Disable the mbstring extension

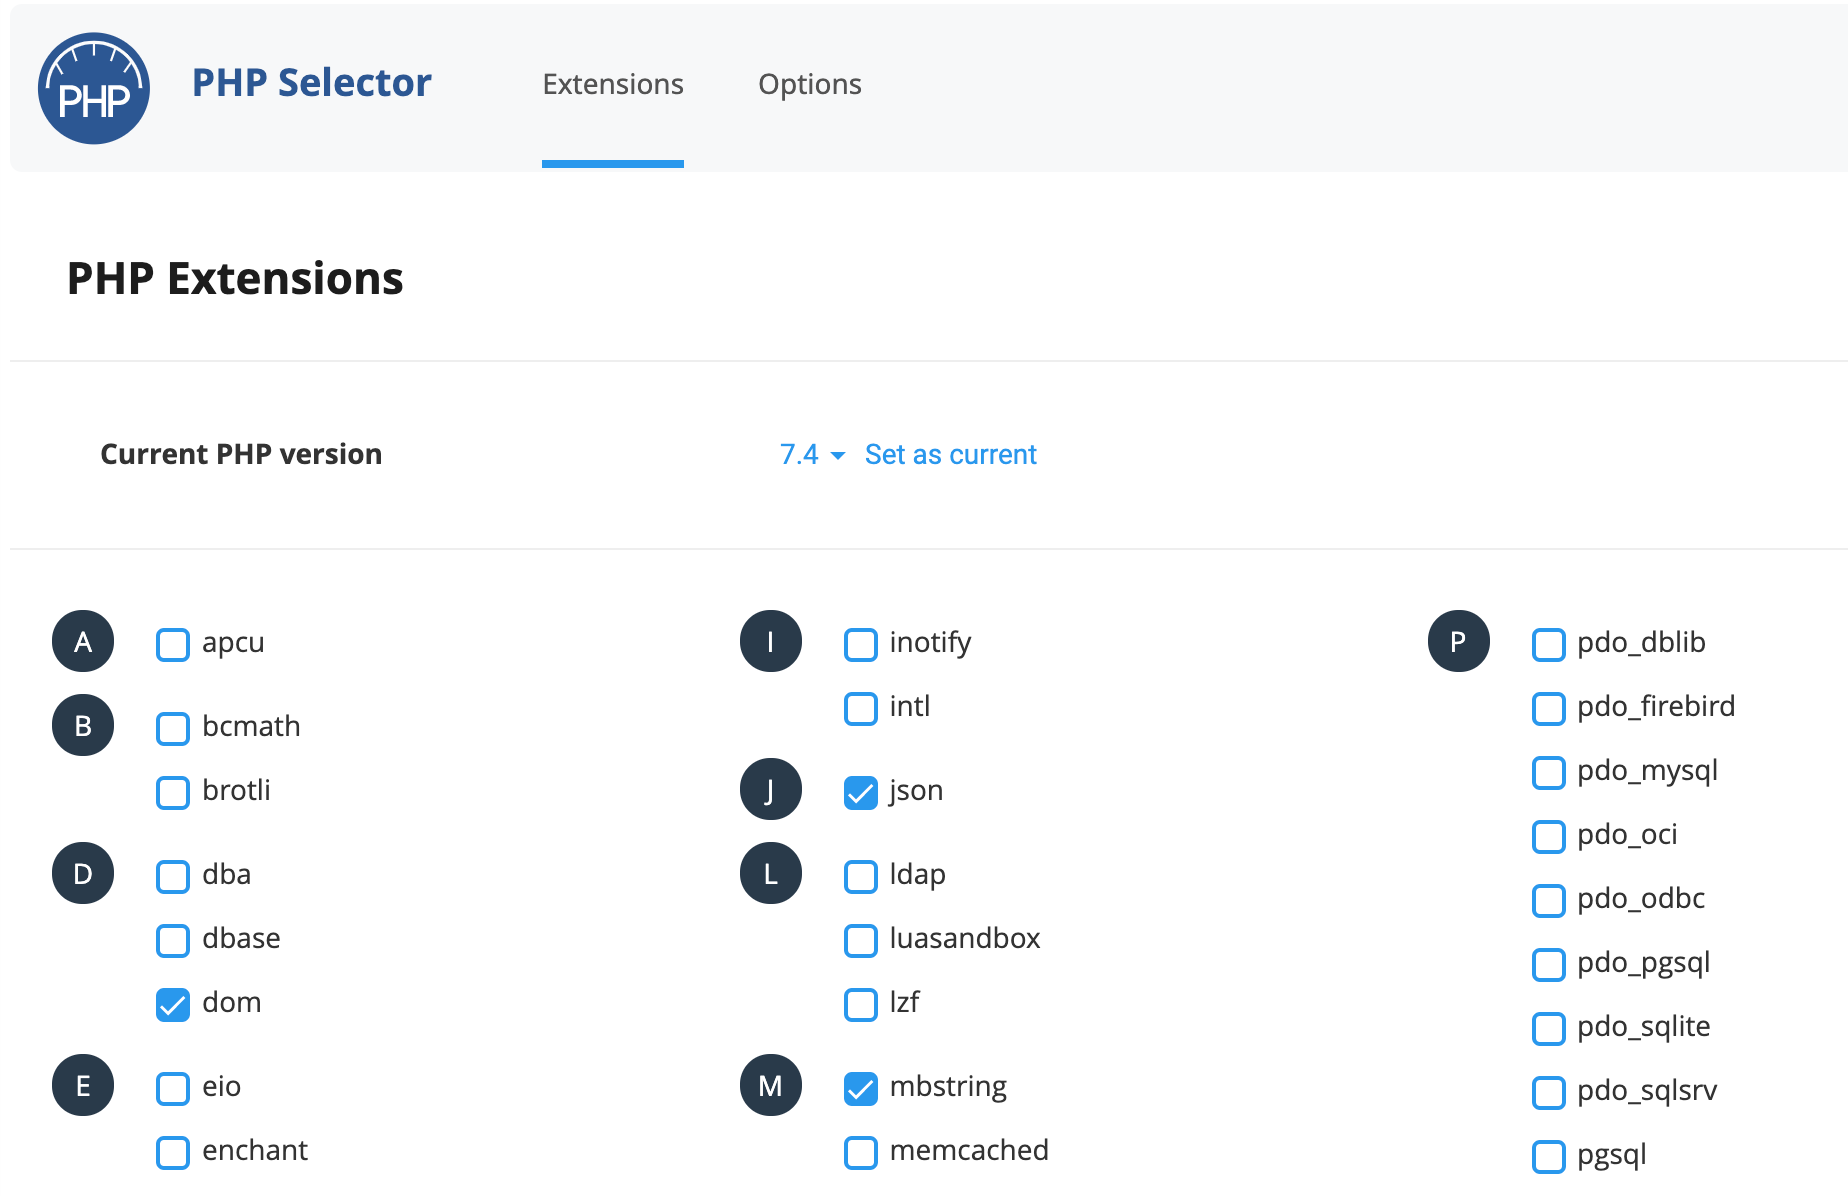pos(860,1089)
